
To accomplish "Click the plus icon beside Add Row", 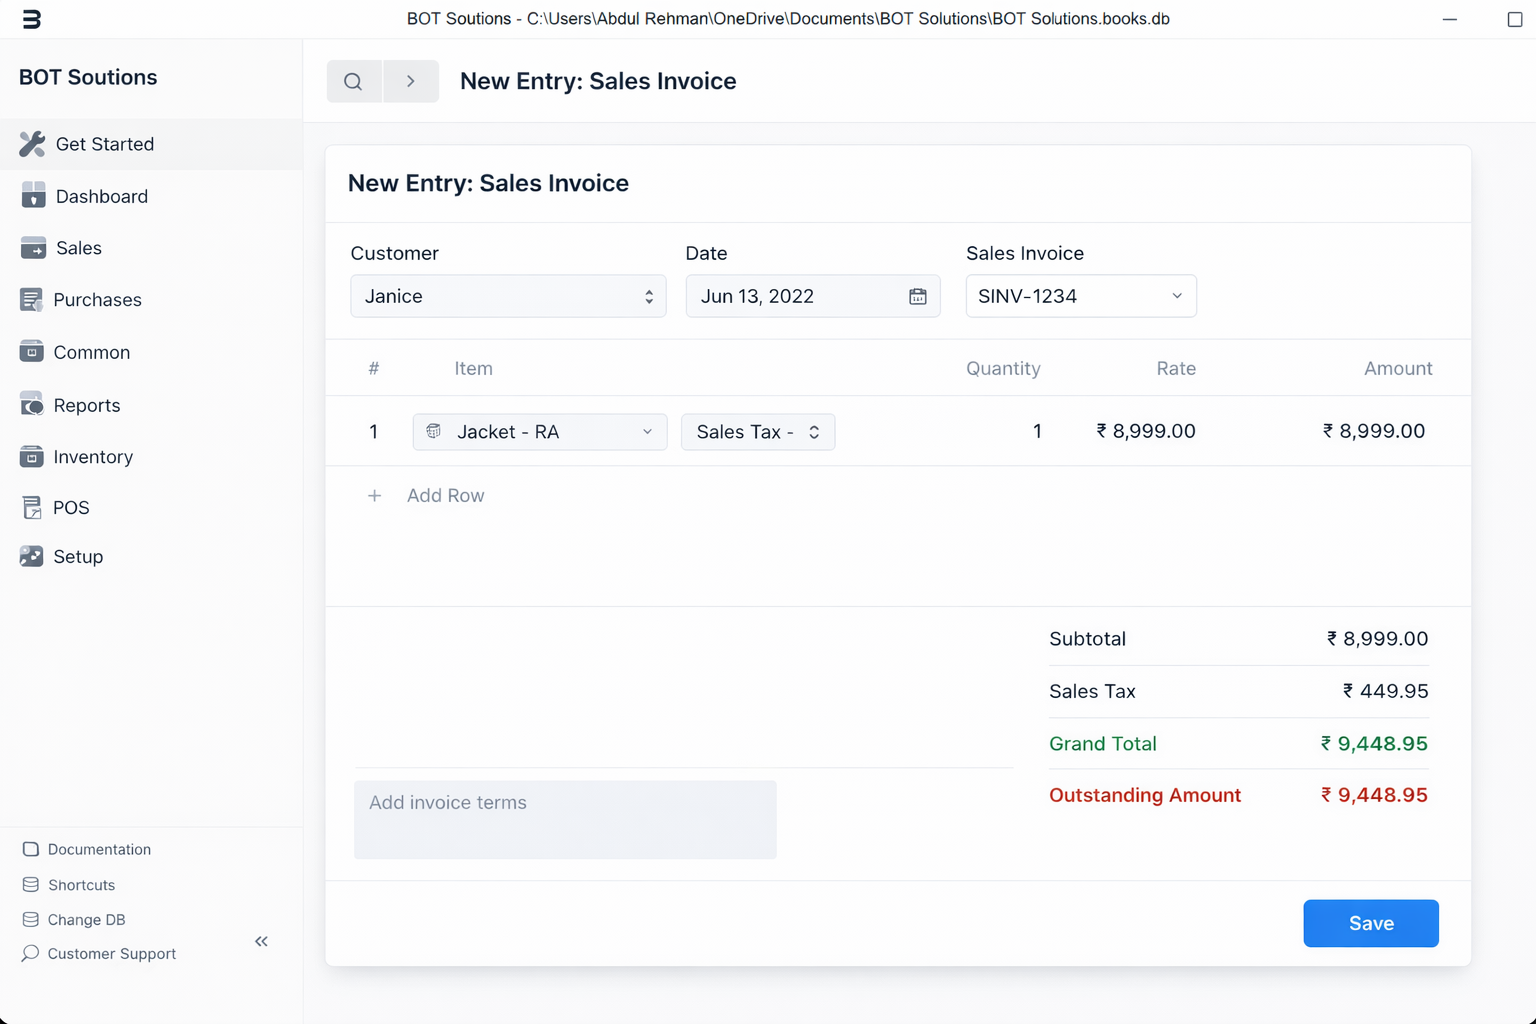I will (374, 496).
